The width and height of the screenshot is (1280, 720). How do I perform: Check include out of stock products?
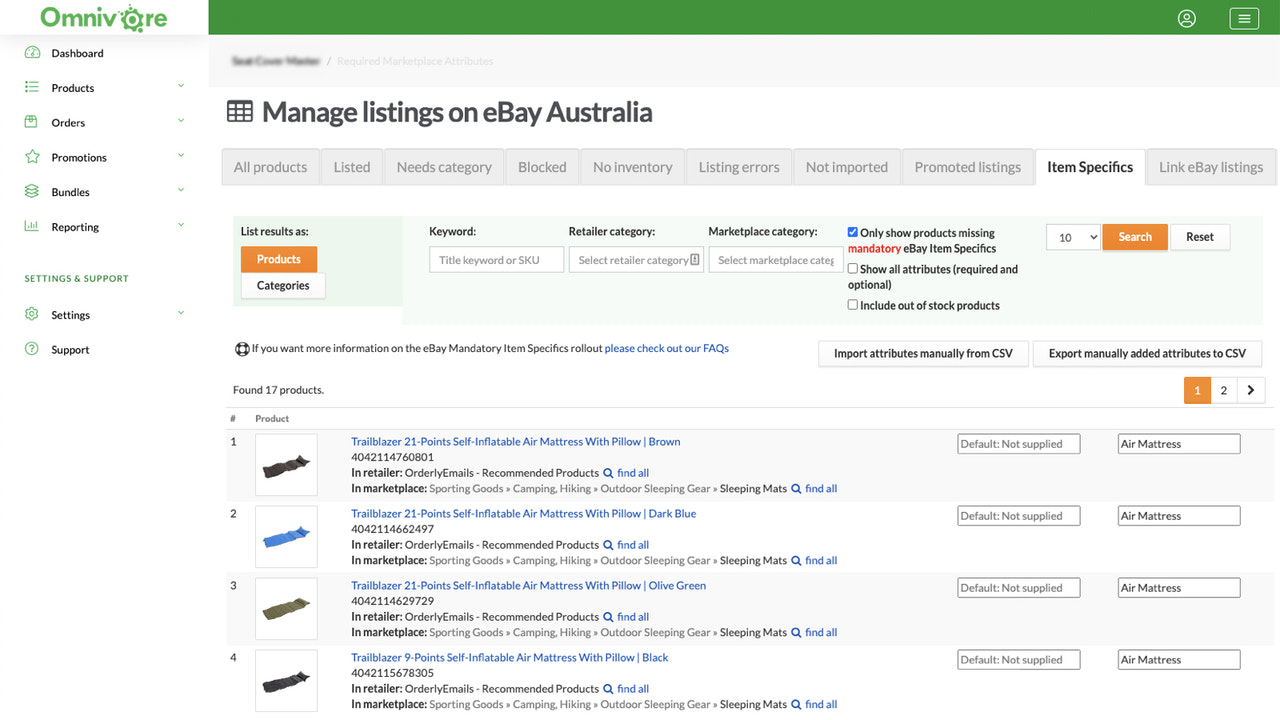click(x=853, y=304)
